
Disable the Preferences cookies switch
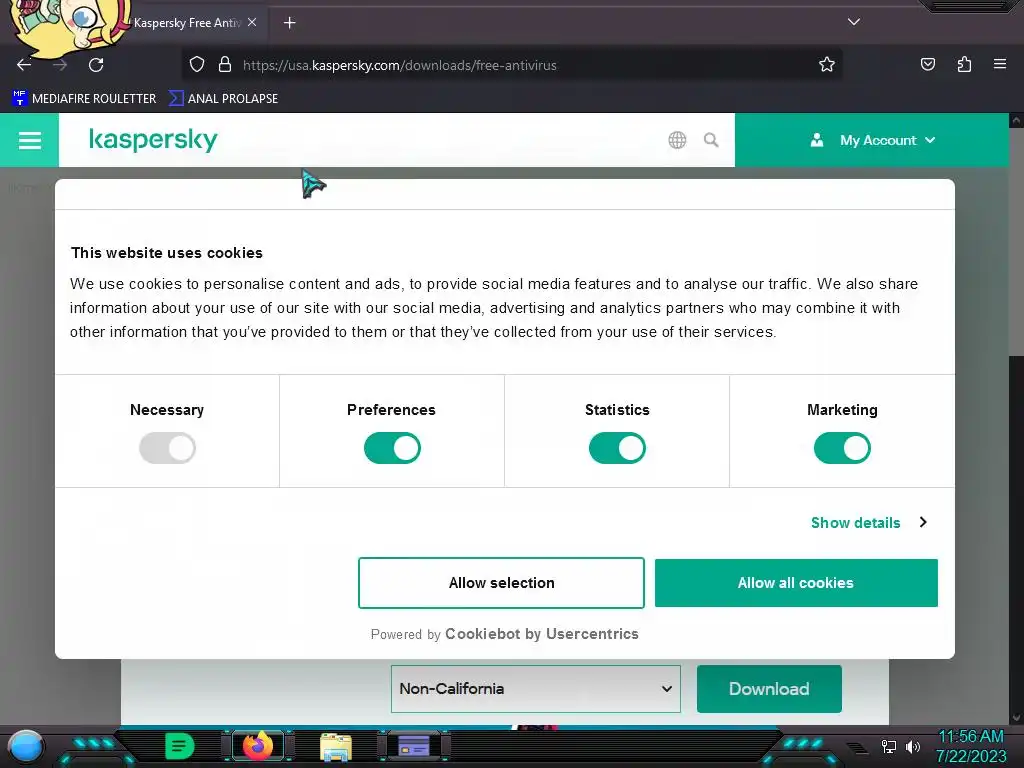pos(392,448)
